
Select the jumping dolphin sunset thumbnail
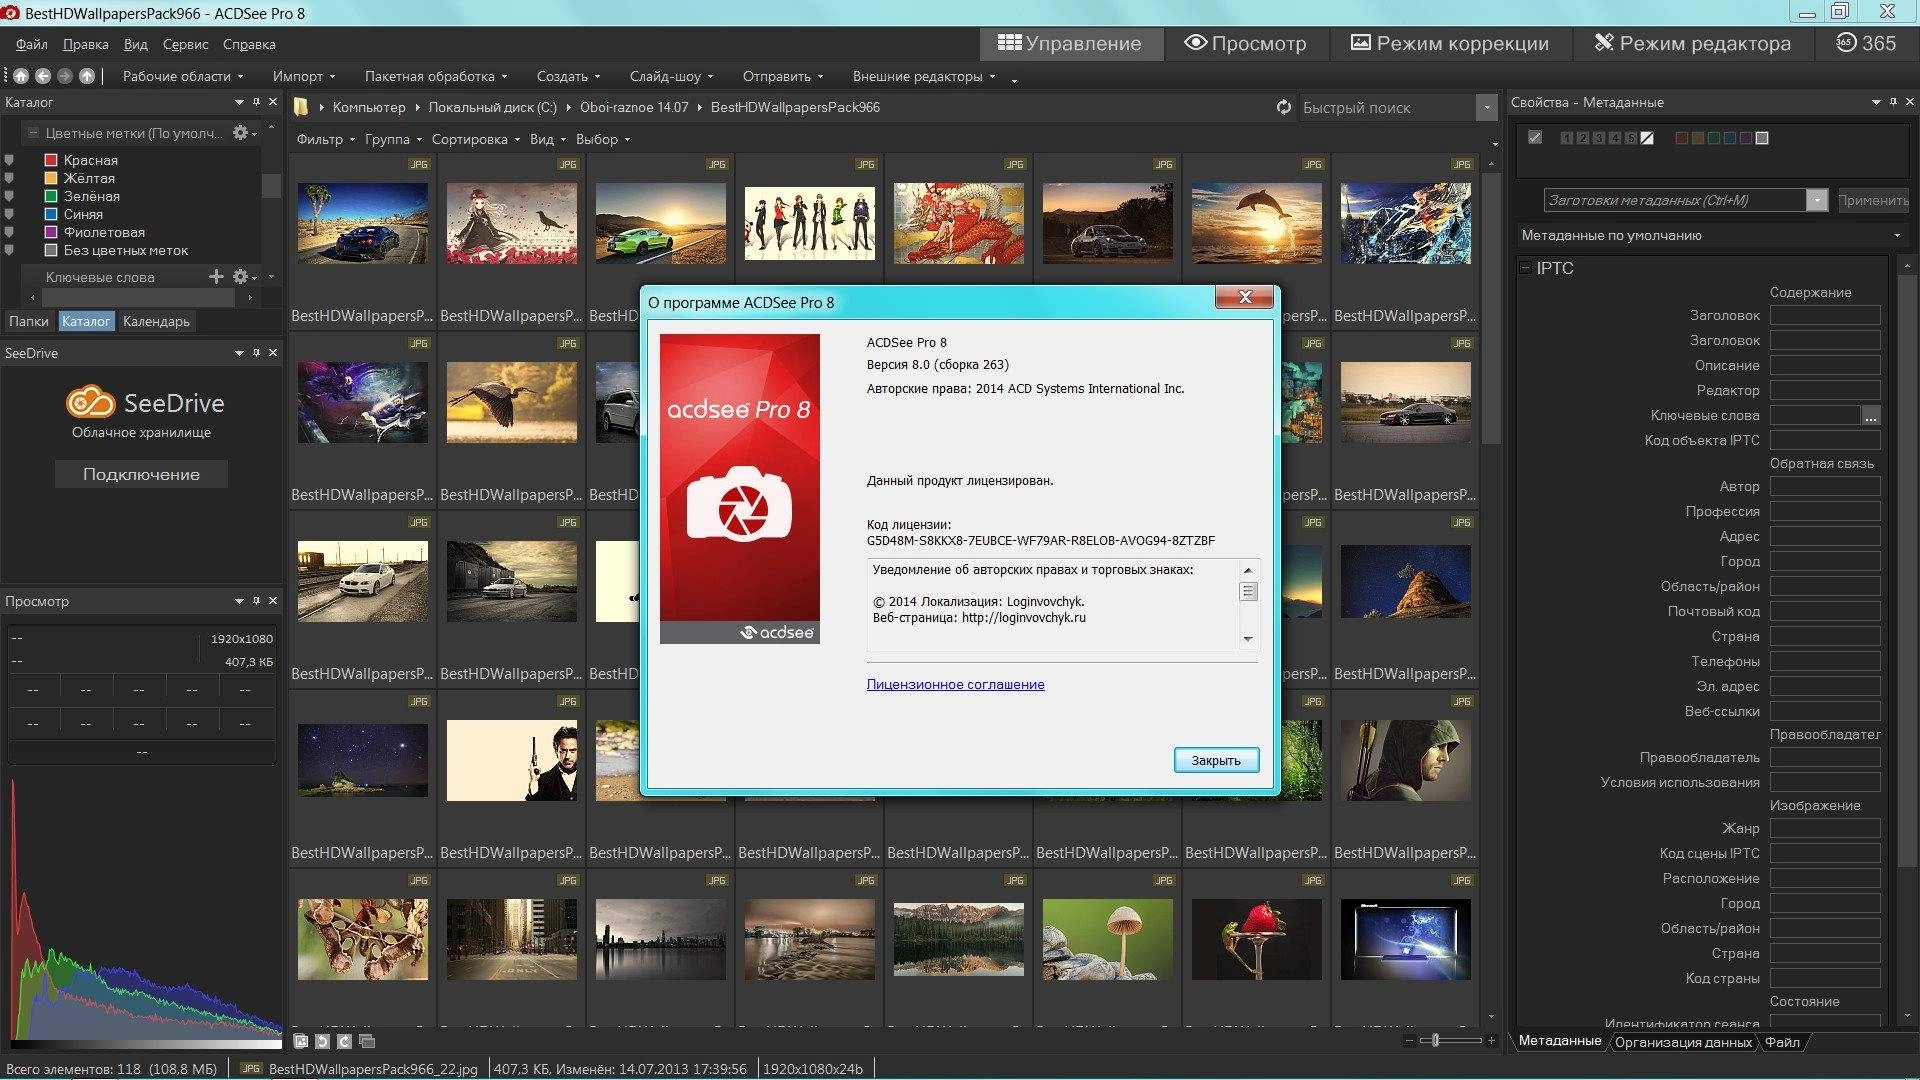(x=1256, y=223)
